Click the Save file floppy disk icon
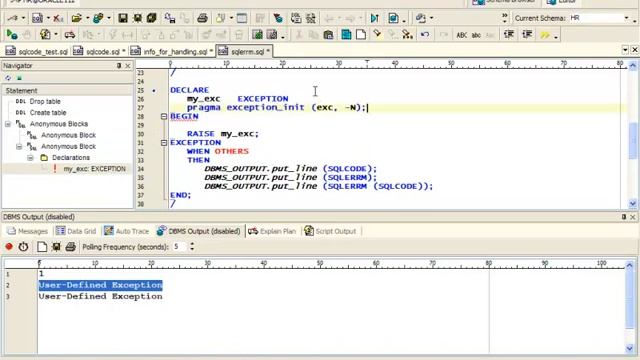Screen dimensions: 640x360 pos(123,18)
